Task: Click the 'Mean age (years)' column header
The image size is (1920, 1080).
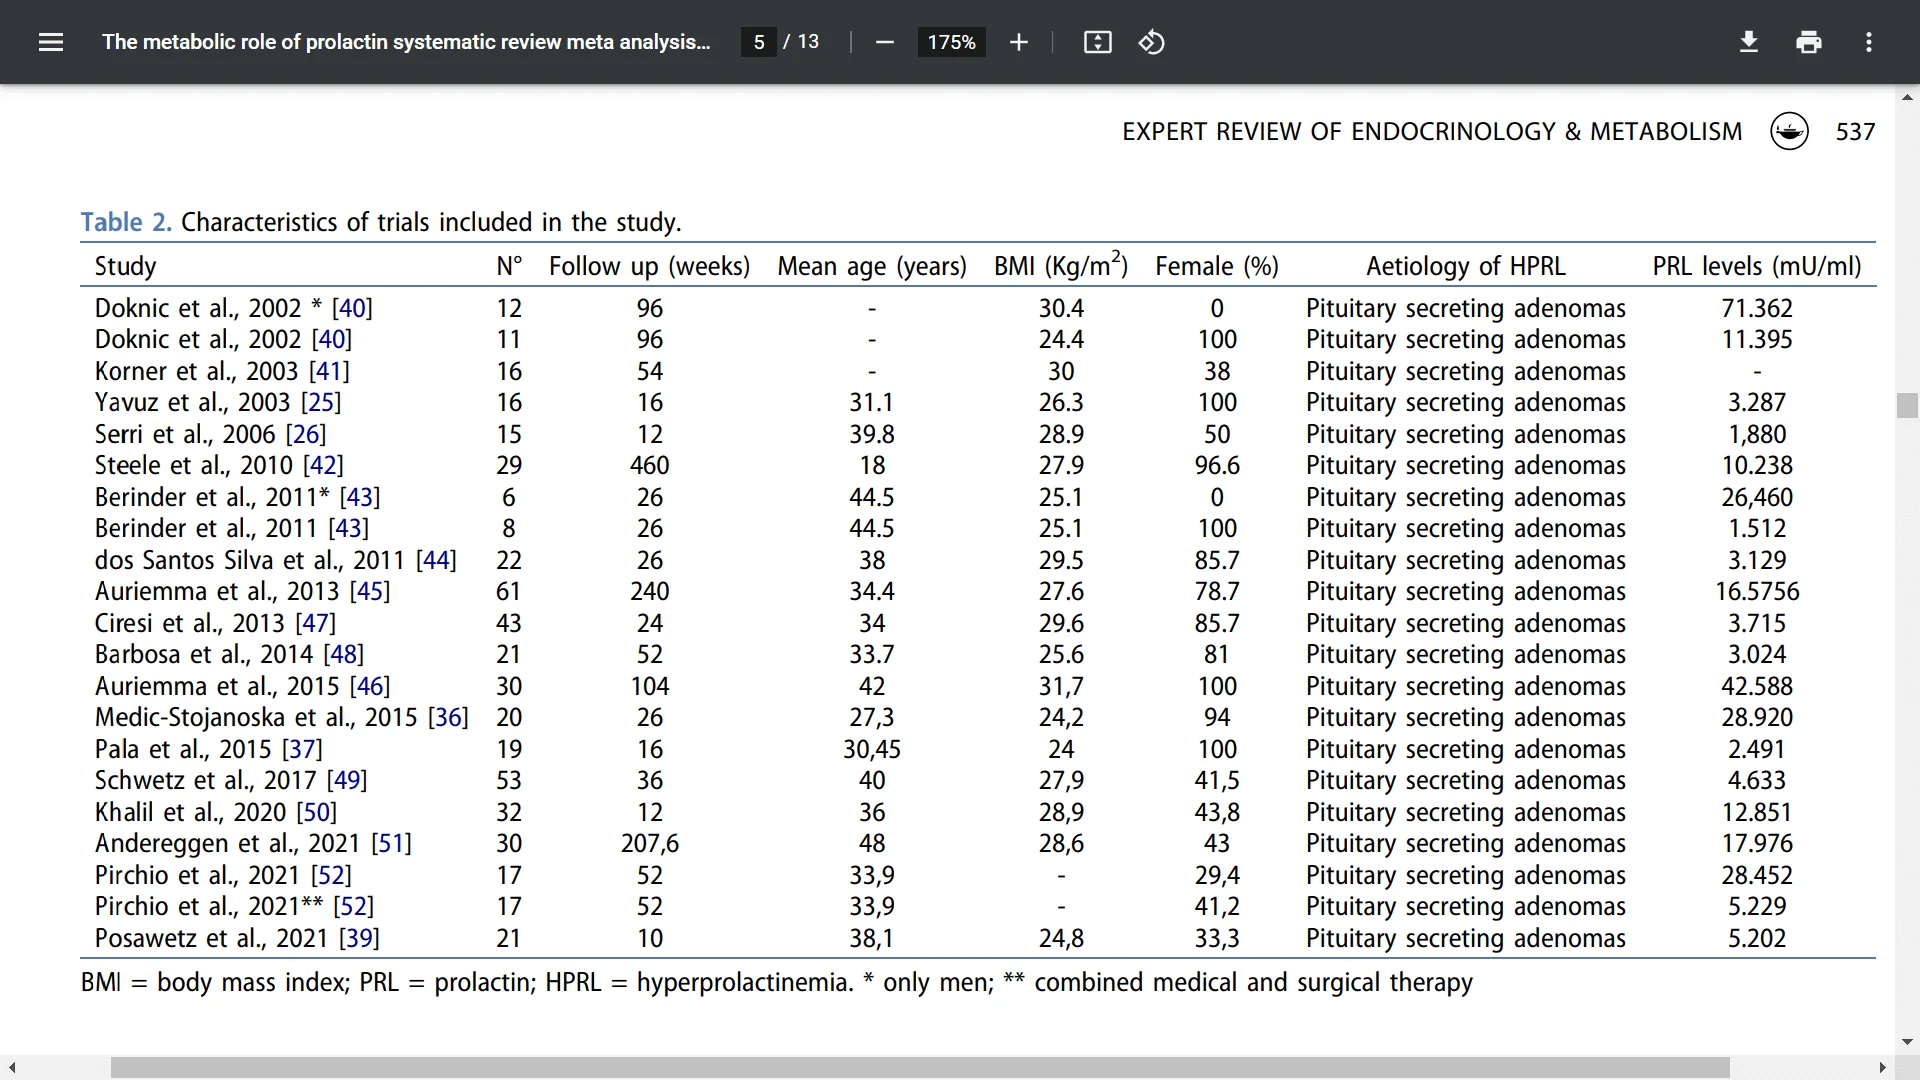Action: [872, 266]
